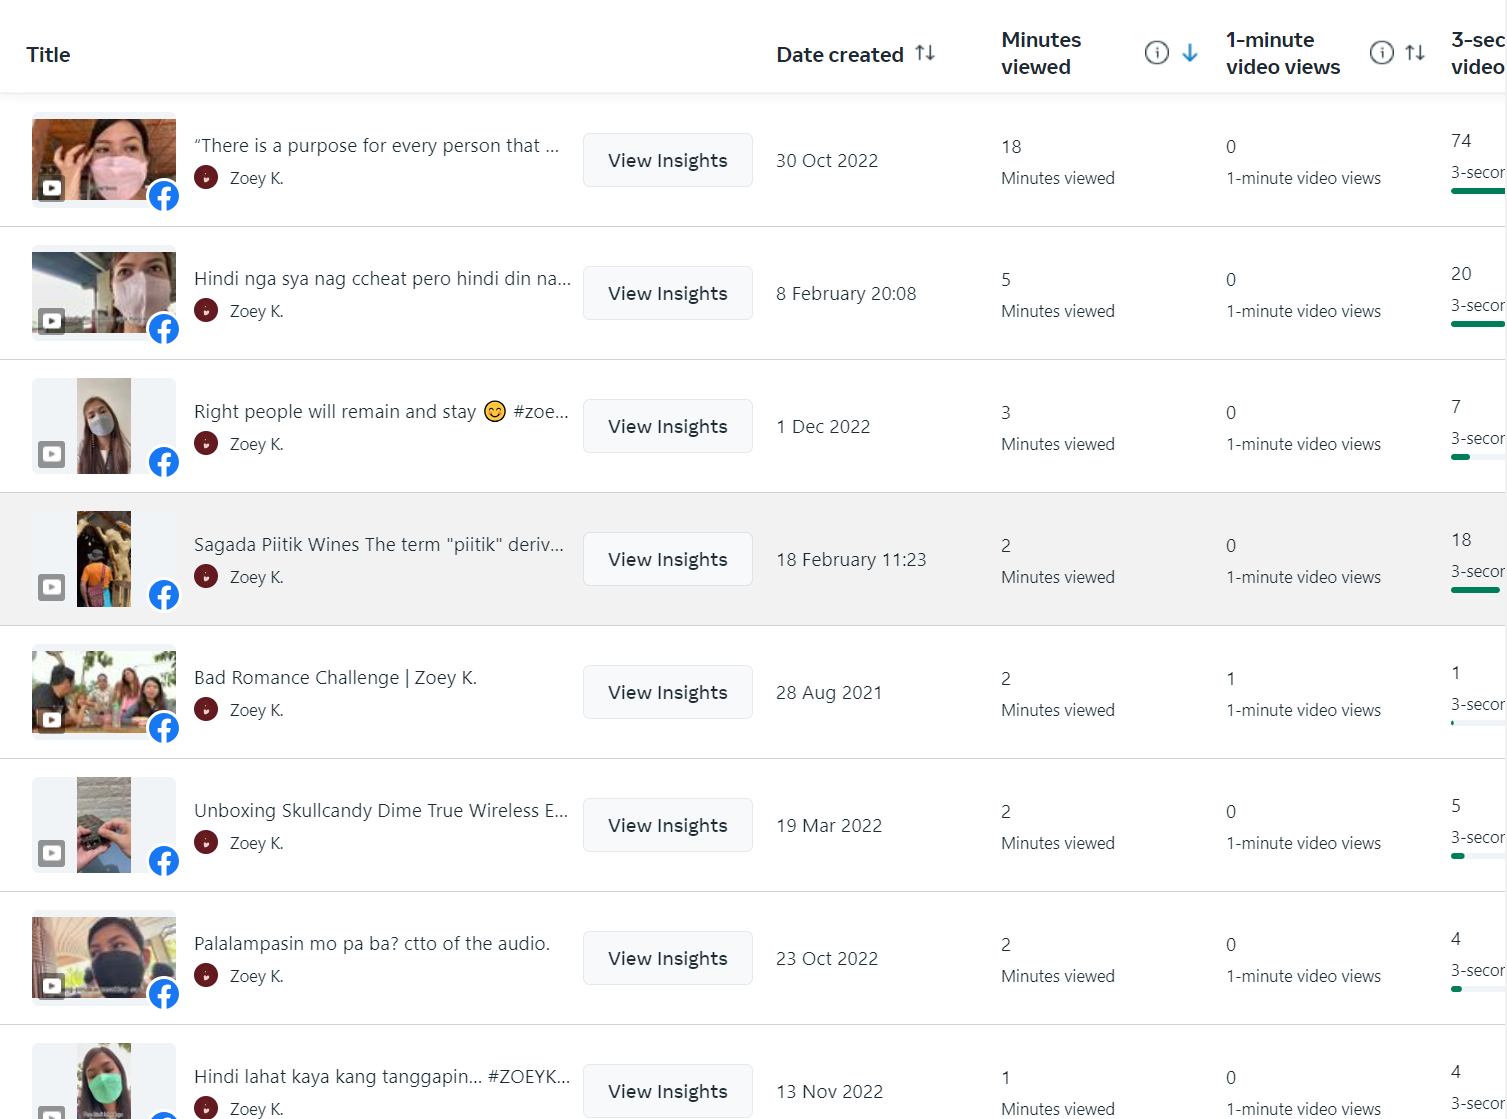The height and width of the screenshot is (1119, 1507).
Task: Sort by 1-minute video views arrows
Action: click(x=1414, y=53)
